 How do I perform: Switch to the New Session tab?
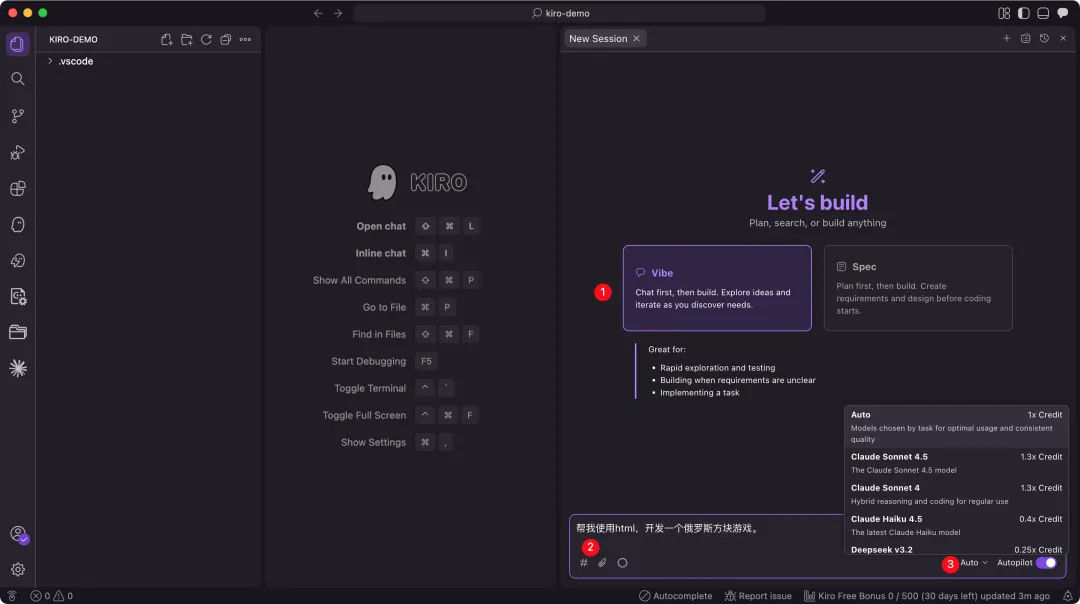598,39
